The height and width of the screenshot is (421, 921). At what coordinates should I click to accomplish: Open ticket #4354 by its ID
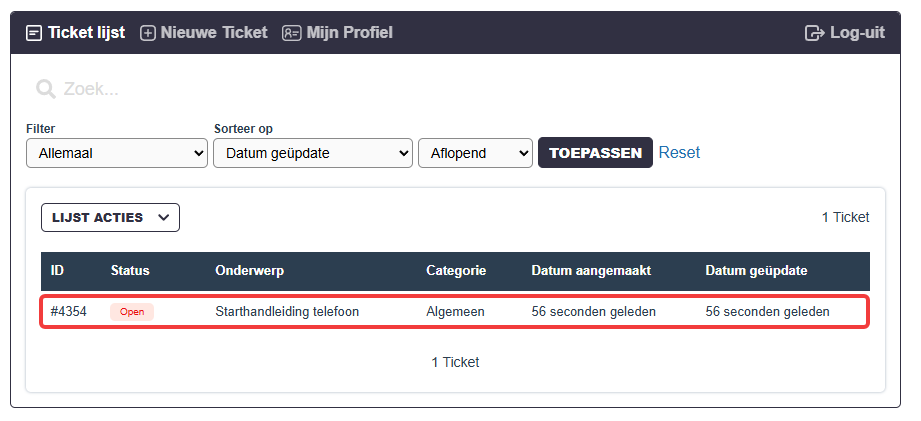pos(69,312)
